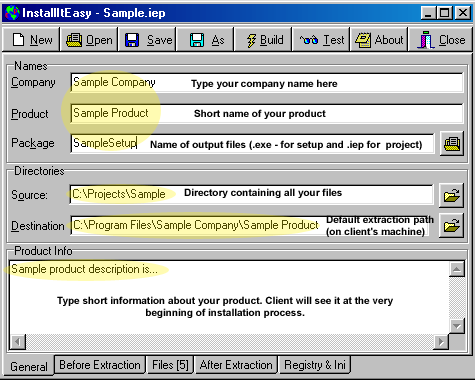This screenshot has width=475, height=380.
Task: Click the Product Info scroll right arrow
Action: [441, 342]
